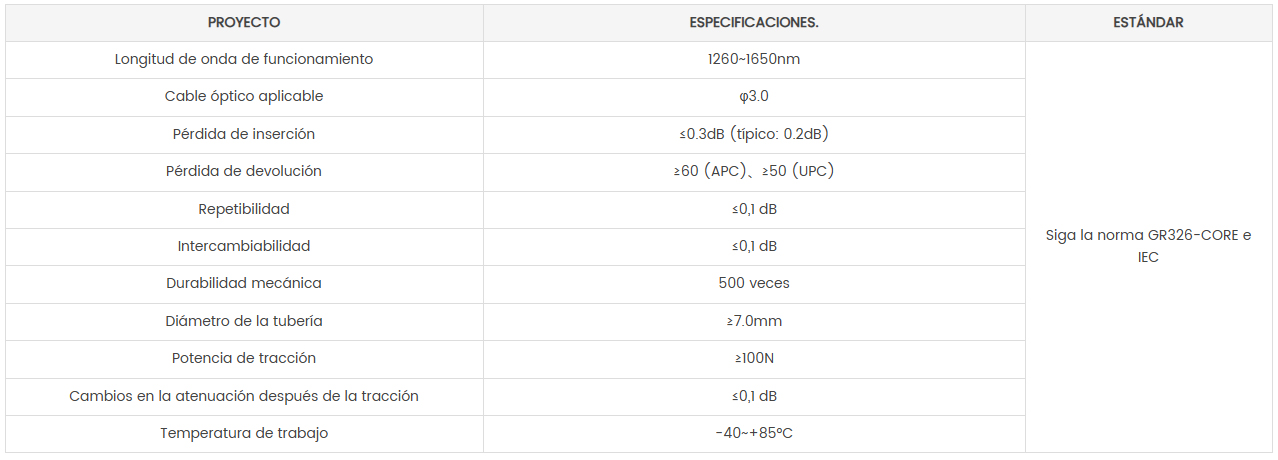Select the ≥60 (APC)、≥50 (UPC) cell

pyautogui.click(x=754, y=171)
